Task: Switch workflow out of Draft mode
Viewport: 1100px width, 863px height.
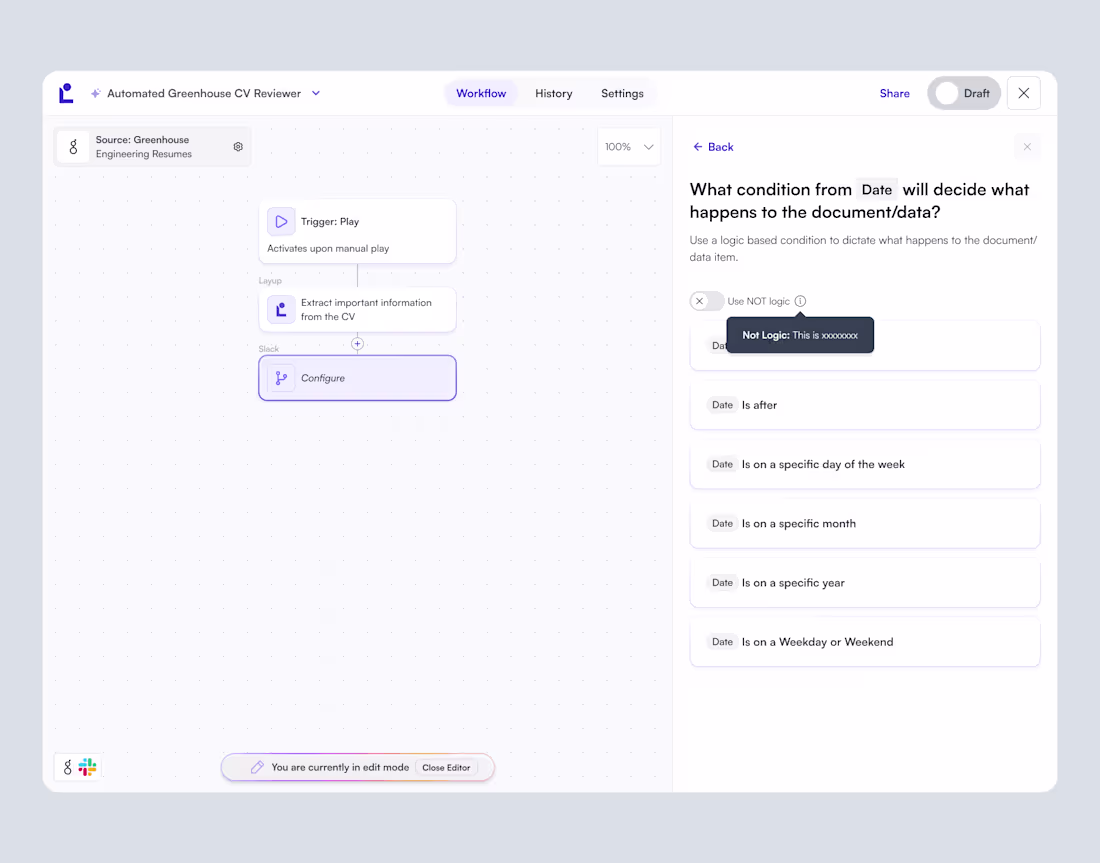Action: coord(963,93)
